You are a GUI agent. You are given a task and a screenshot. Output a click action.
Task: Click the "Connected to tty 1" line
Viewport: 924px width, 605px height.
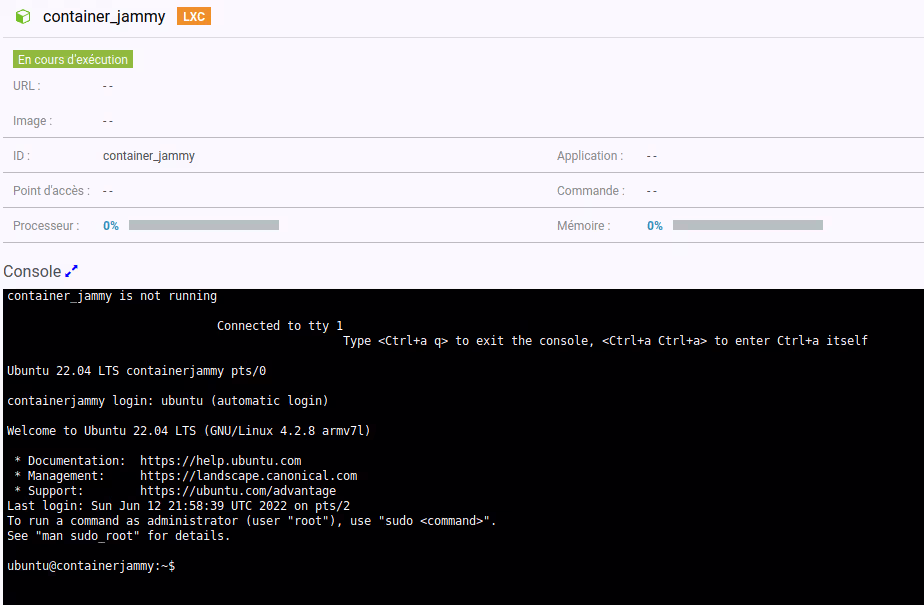click(x=280, y=326)
